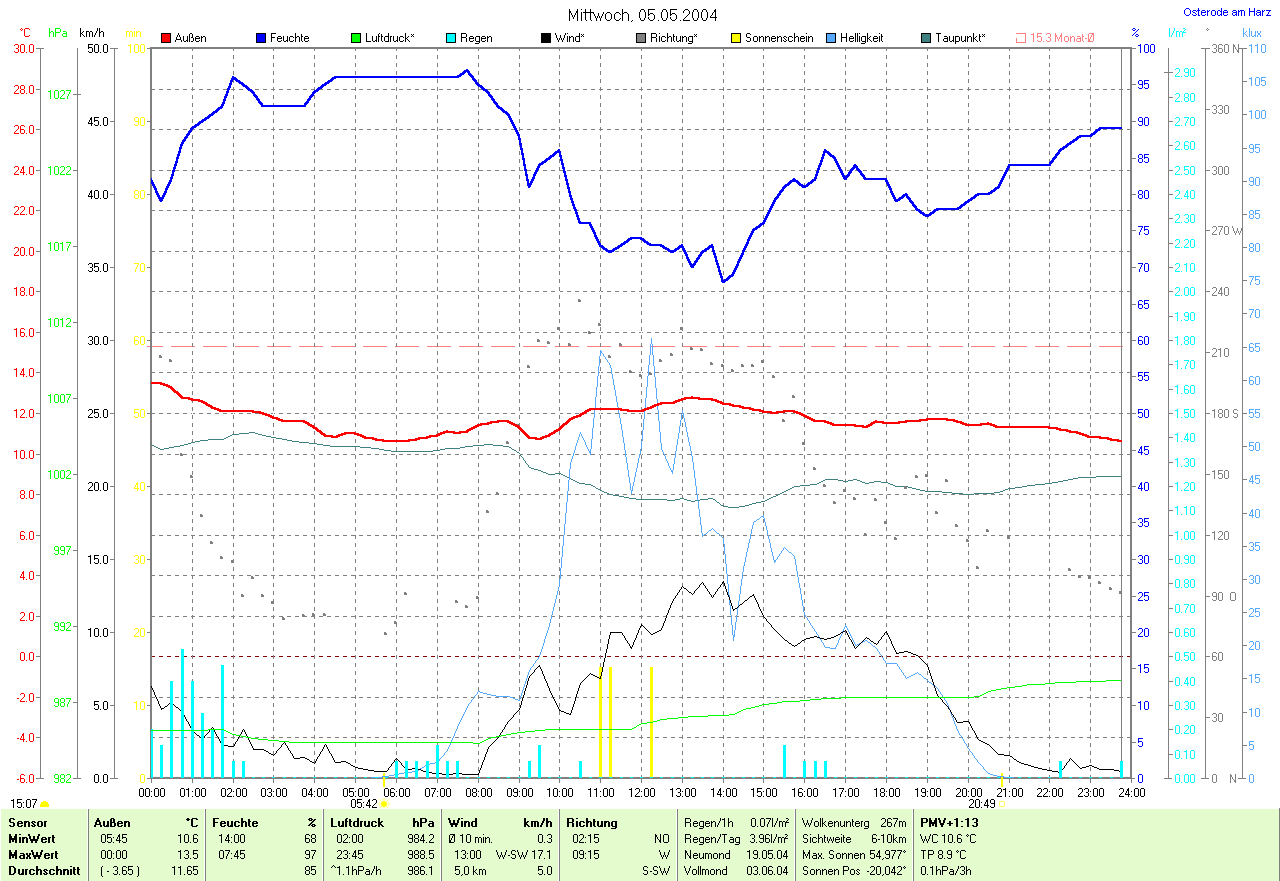Click the sunrise icon at 05:42
Image resolution: width=1280 pixels, height=881 pixels.
tap(384, 803)
